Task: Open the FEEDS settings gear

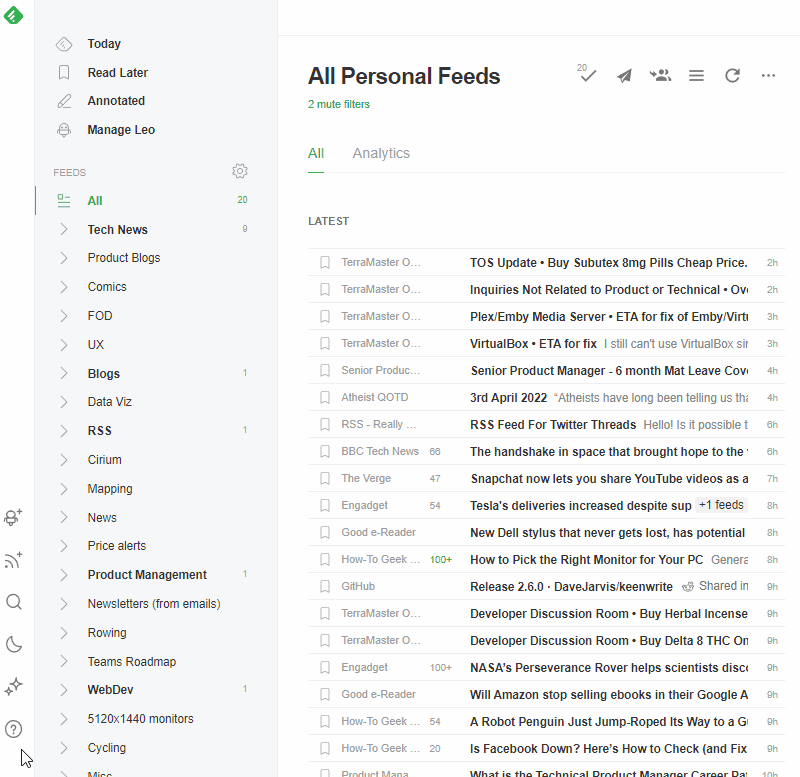Action: (x=240, y=171)
